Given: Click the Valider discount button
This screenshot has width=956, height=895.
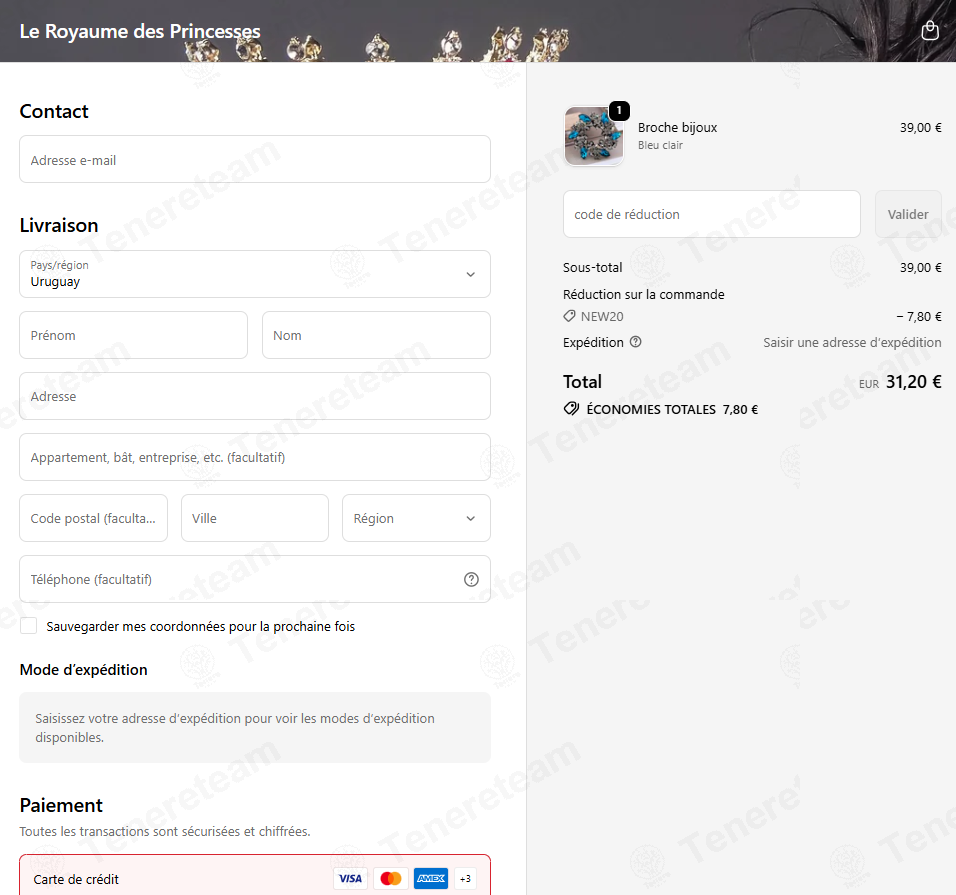Looking at the screenshot, I should coord(908,214).
